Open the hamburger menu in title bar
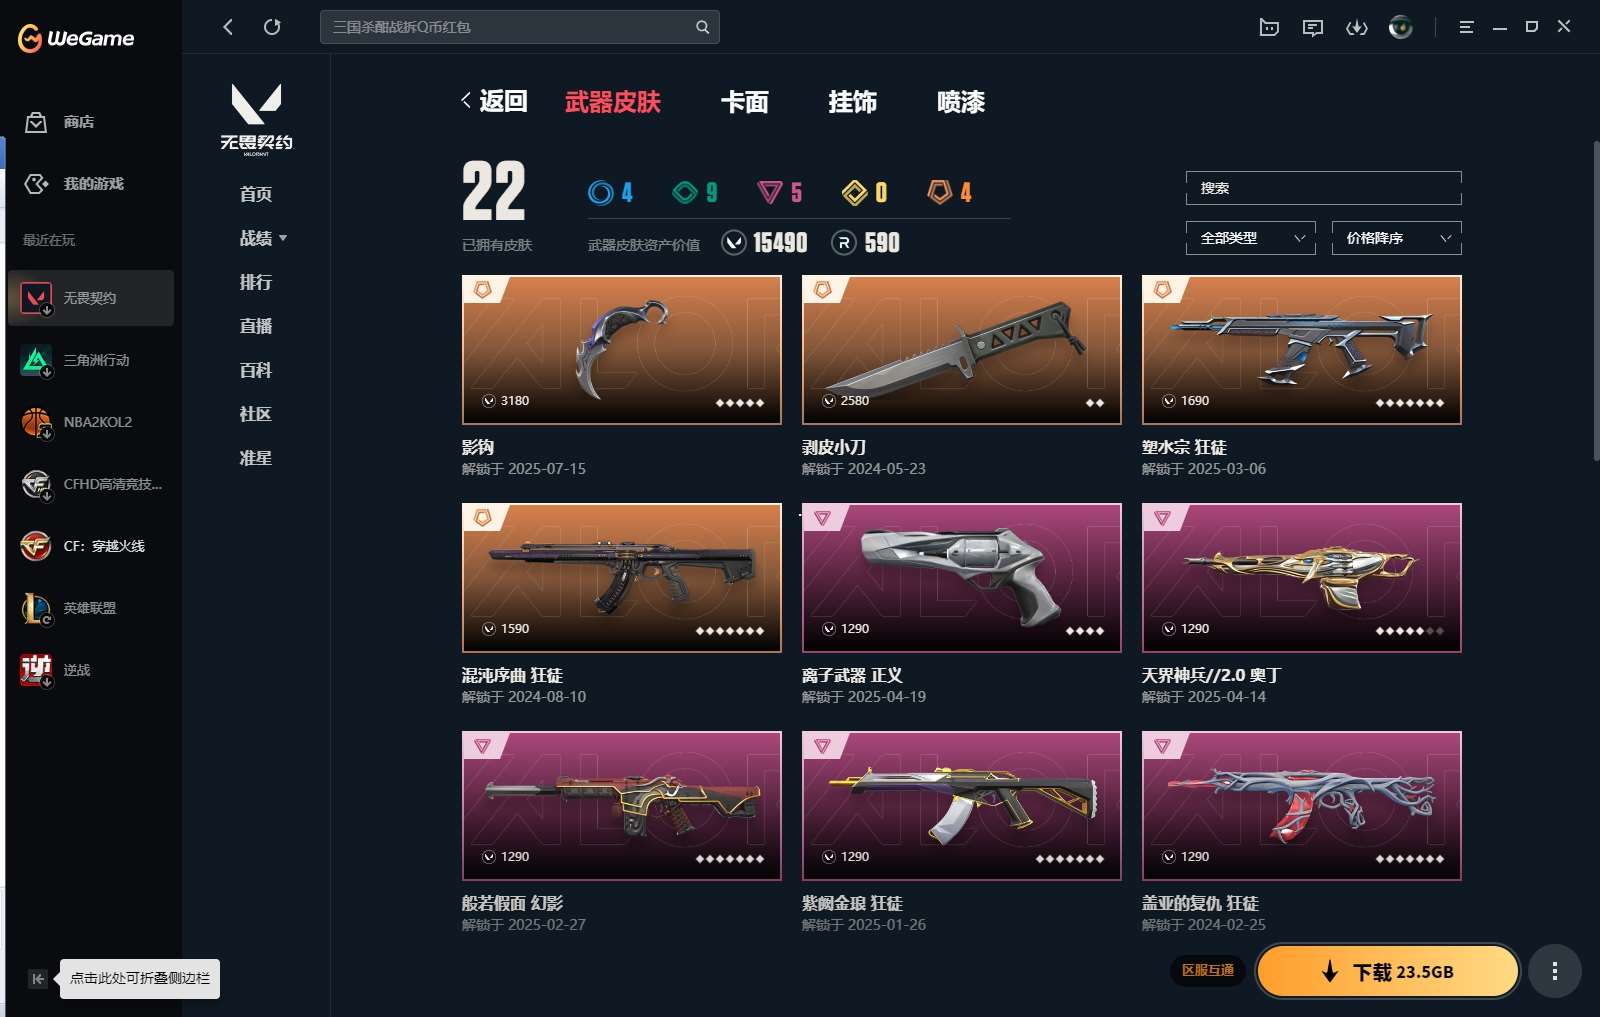1600x1017 pixels. 1466,28
